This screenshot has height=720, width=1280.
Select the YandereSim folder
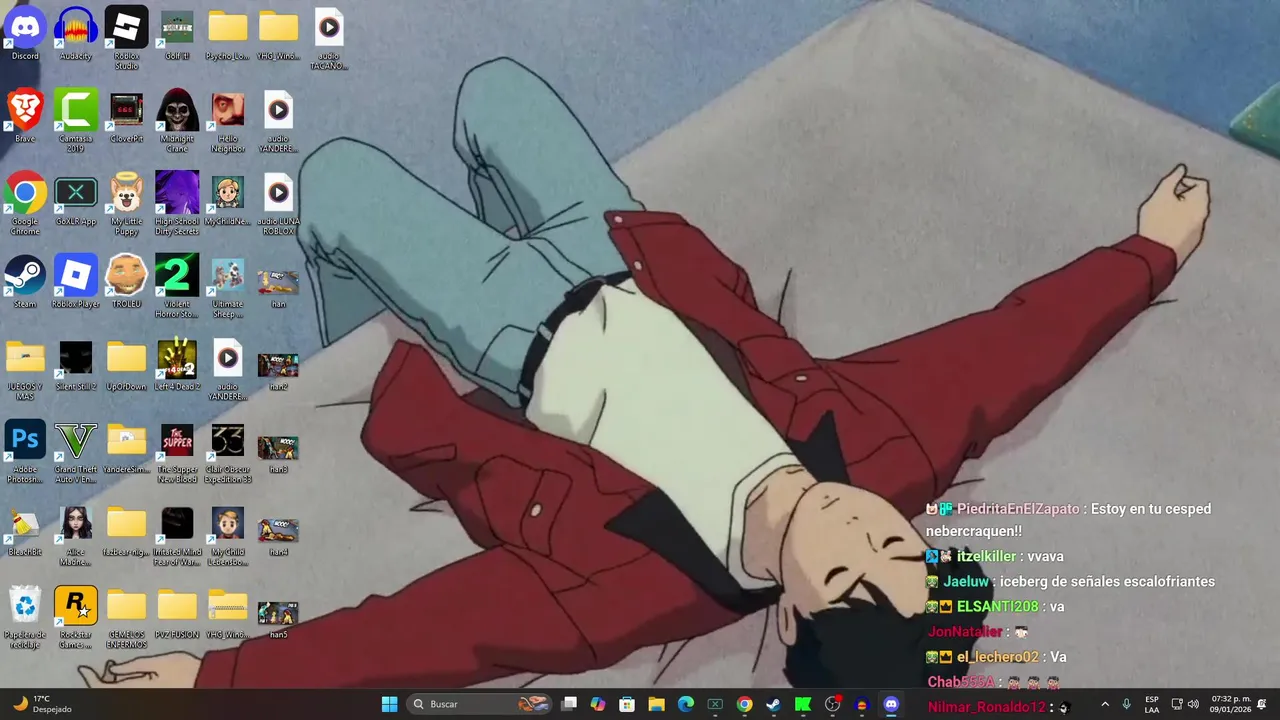pos(126,446)
